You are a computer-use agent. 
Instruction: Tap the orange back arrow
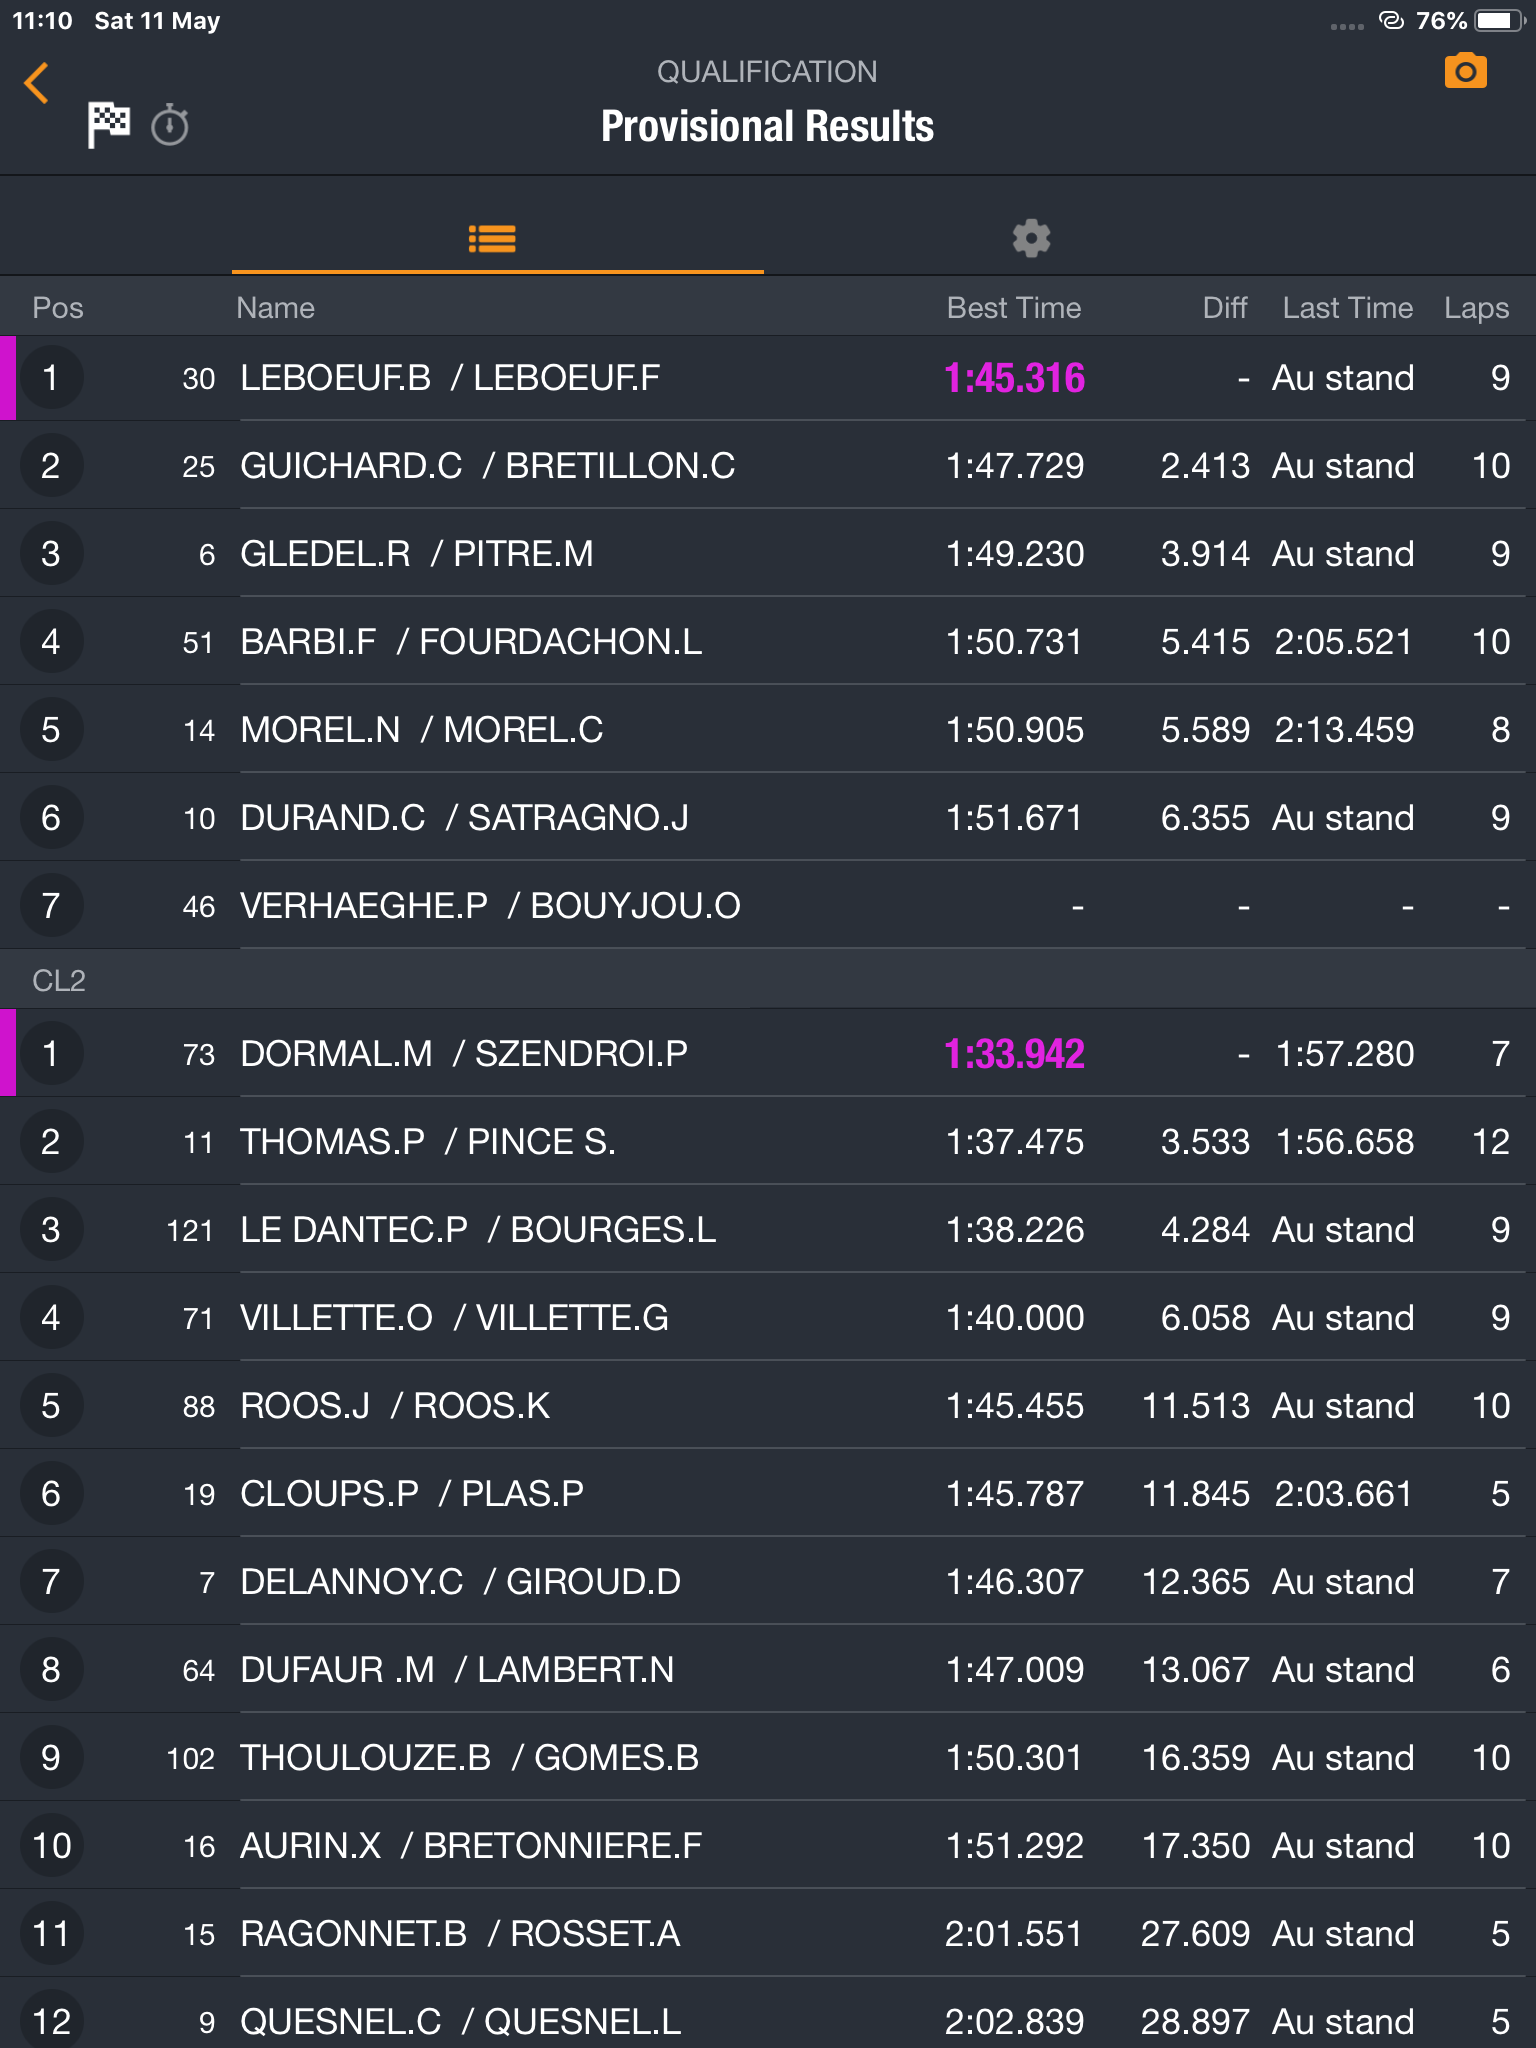point(37,83)
